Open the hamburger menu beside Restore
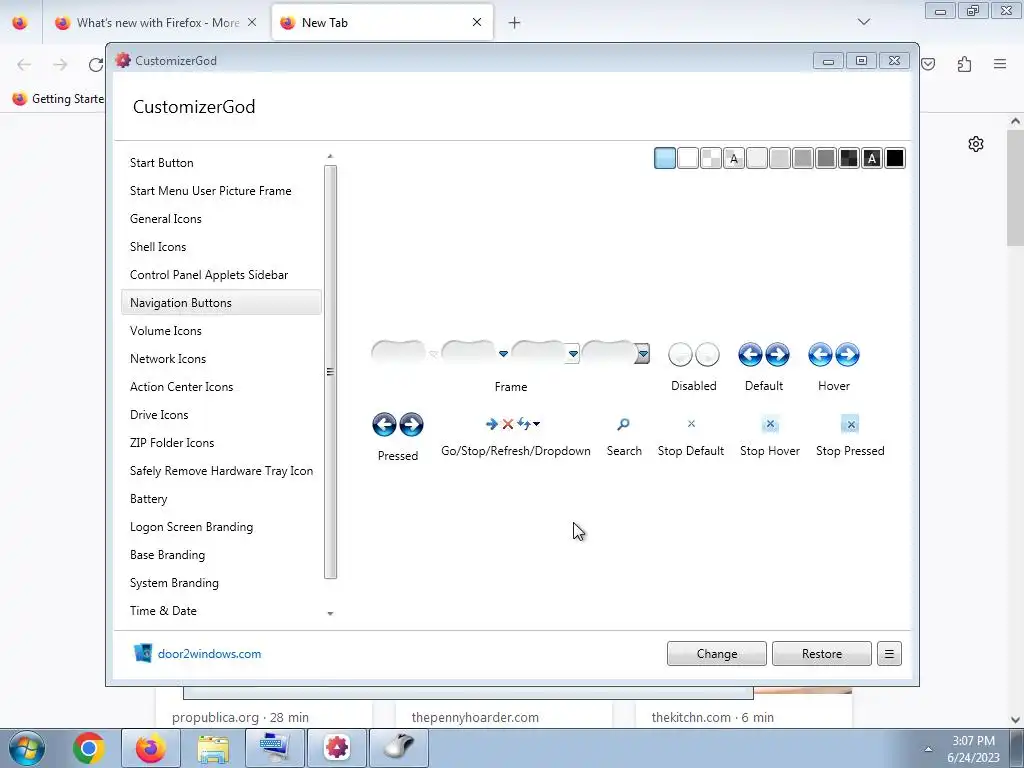1024x768 pixels. 889,654
